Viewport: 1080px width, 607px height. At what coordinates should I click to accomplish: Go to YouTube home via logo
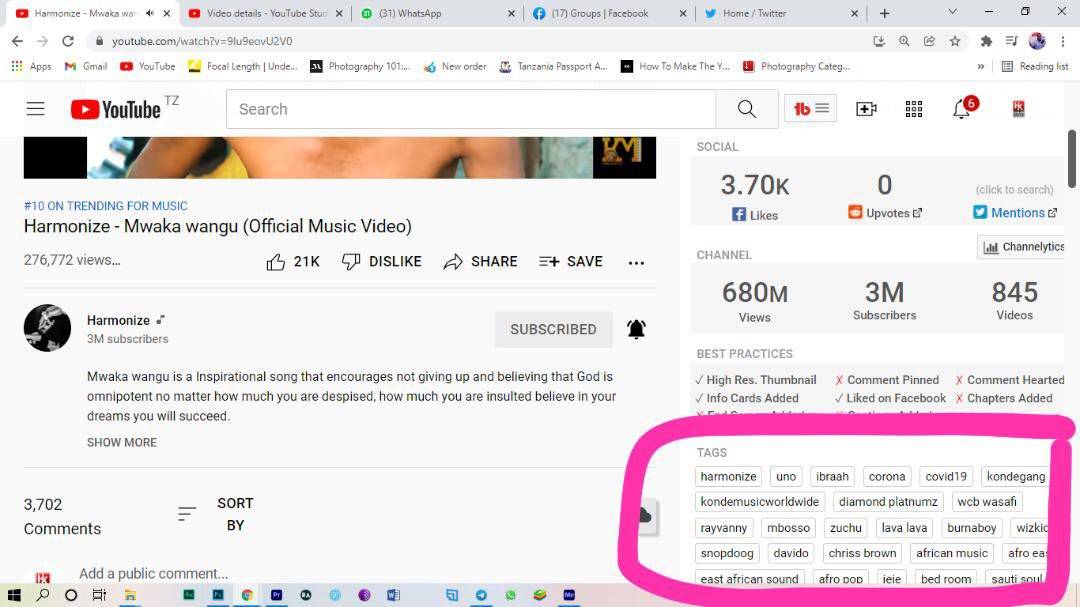pos(116,109)
